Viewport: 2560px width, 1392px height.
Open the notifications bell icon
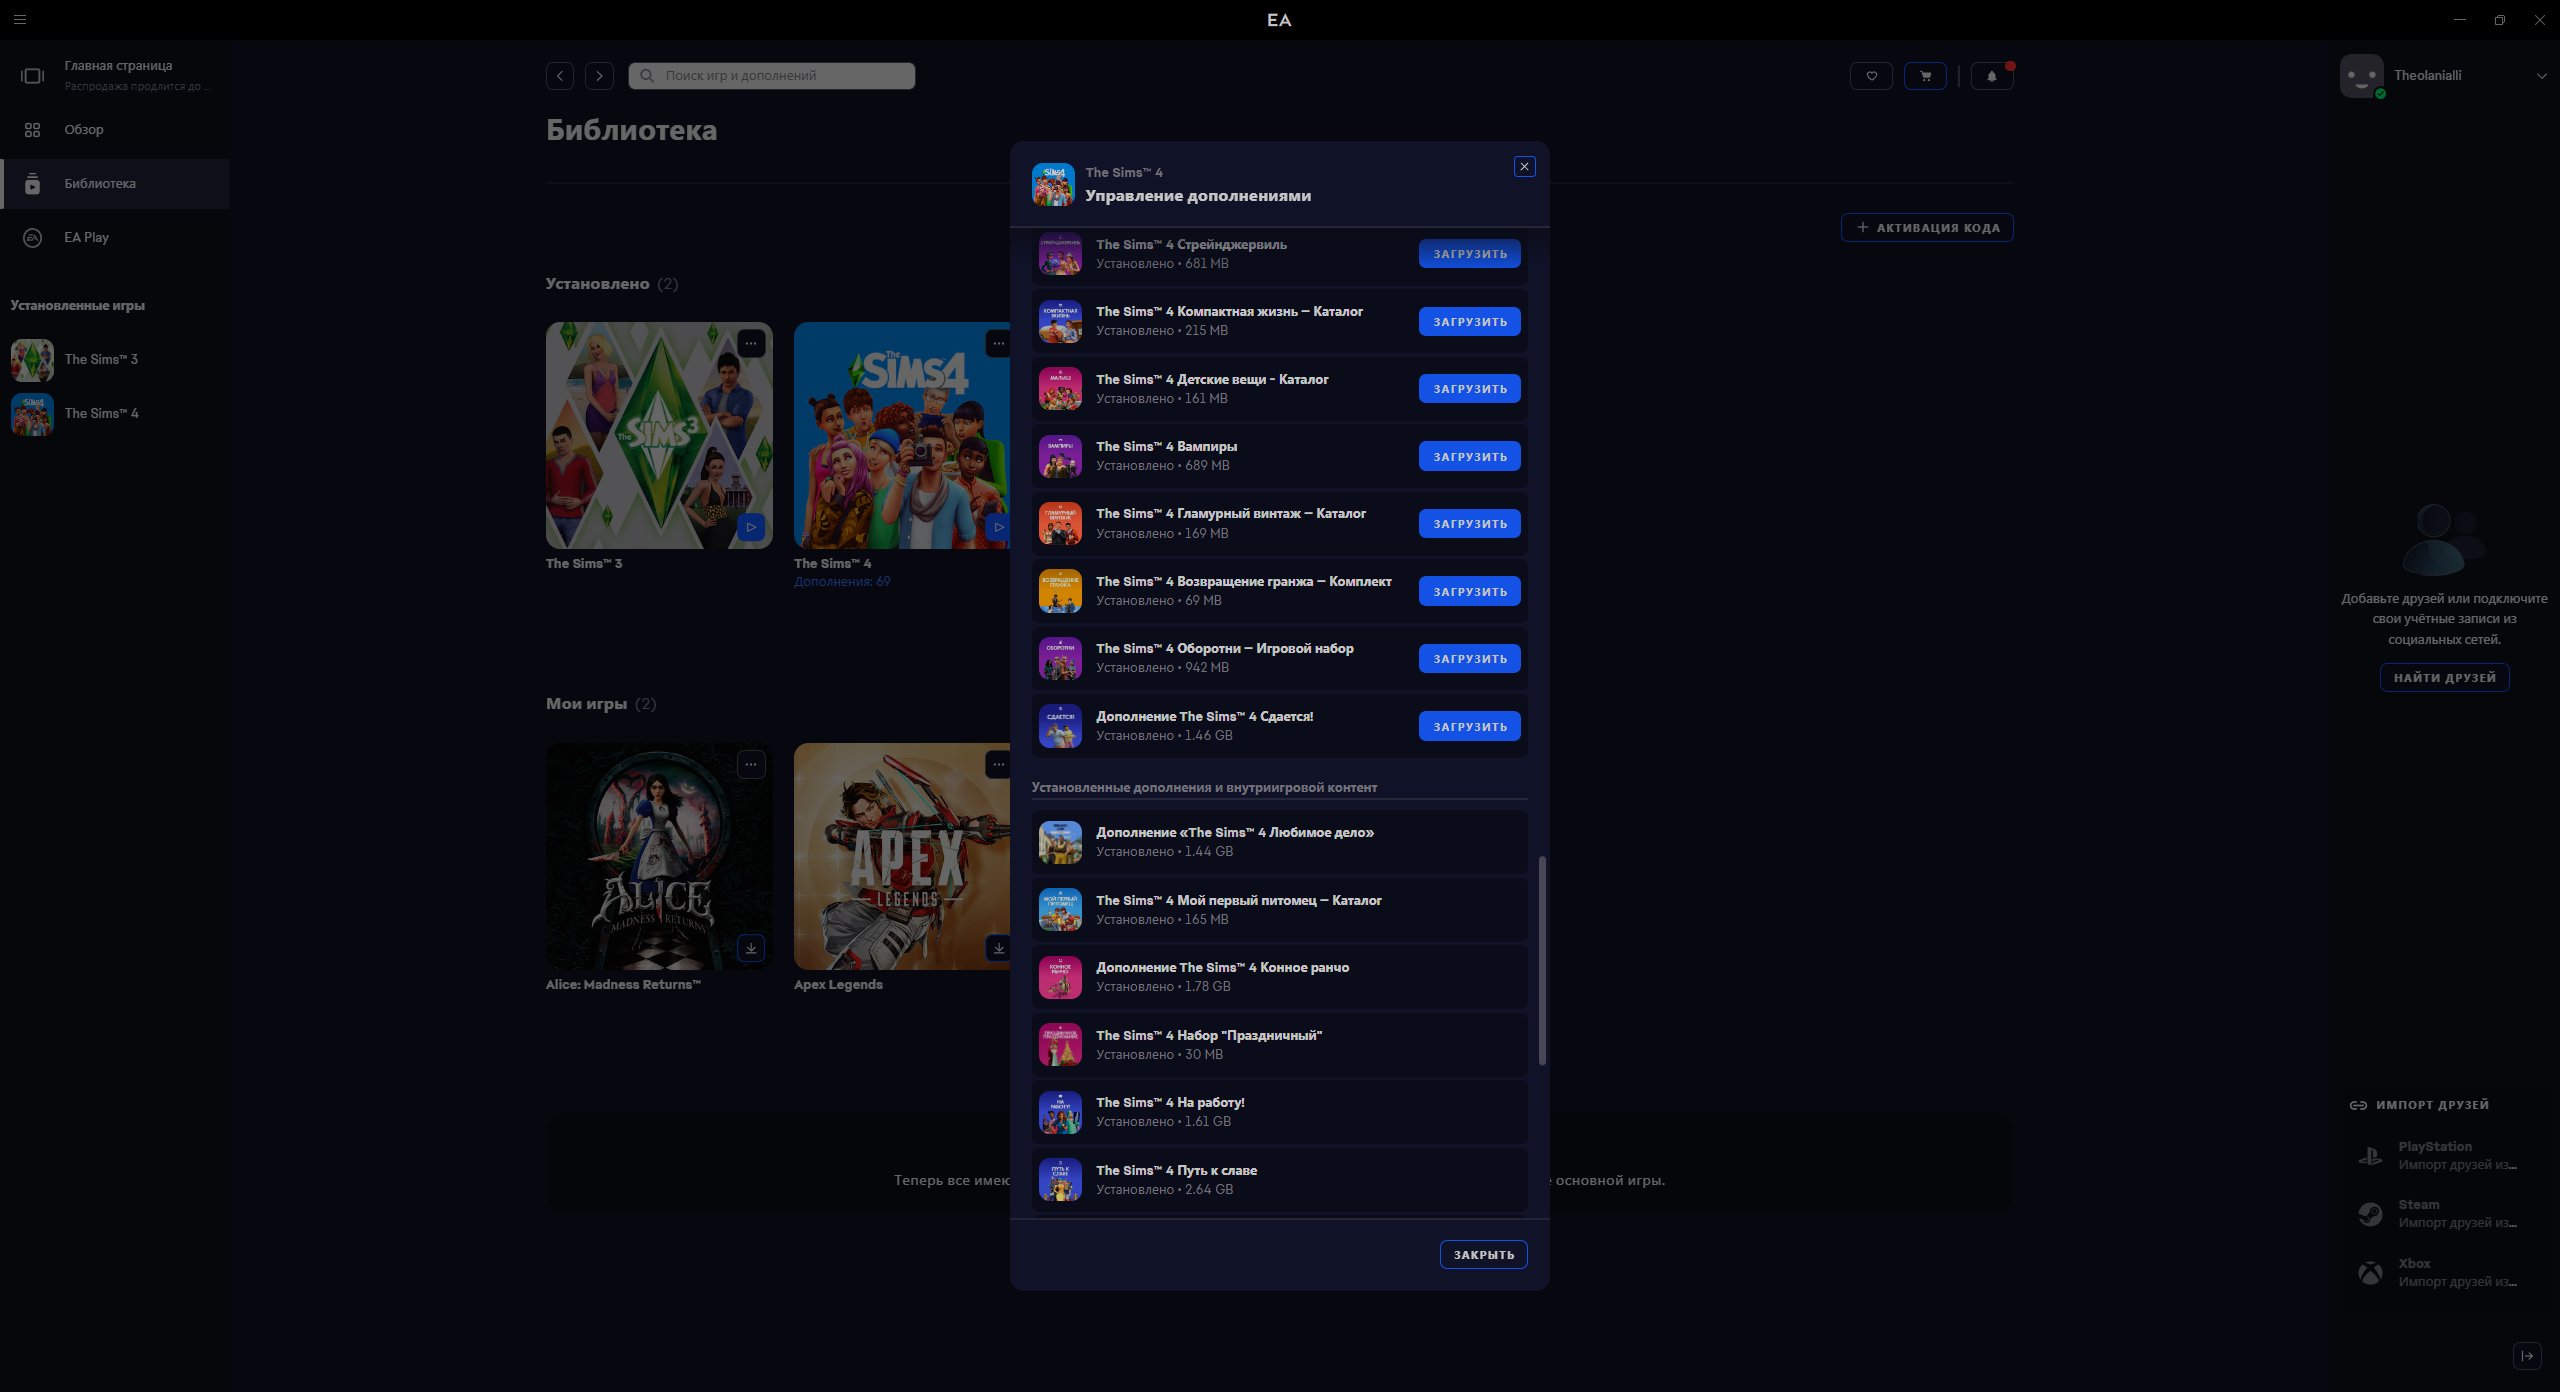point(1991,76)
